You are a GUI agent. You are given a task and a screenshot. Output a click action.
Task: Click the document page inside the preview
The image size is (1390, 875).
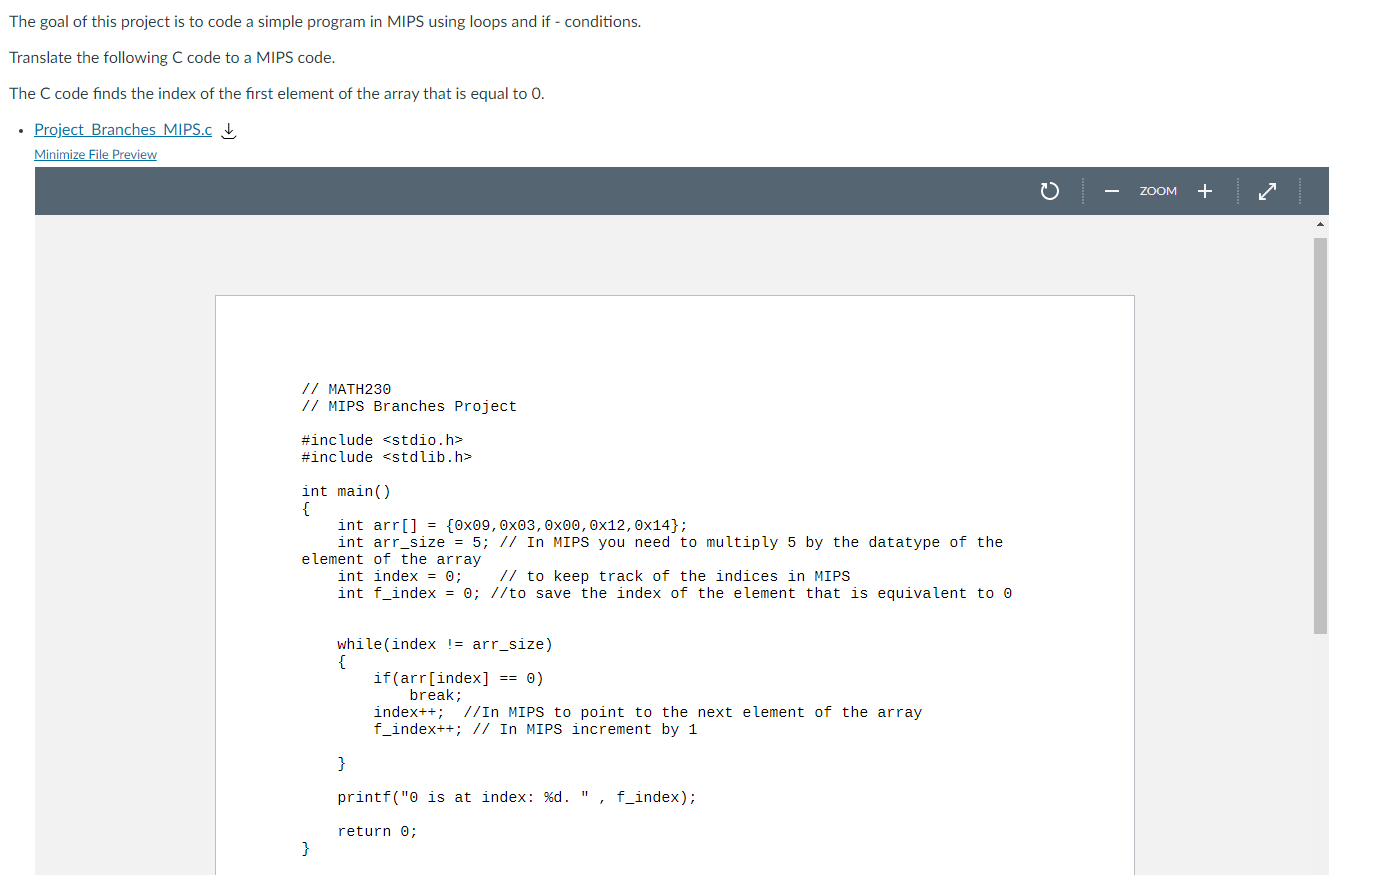coord(674,600)
